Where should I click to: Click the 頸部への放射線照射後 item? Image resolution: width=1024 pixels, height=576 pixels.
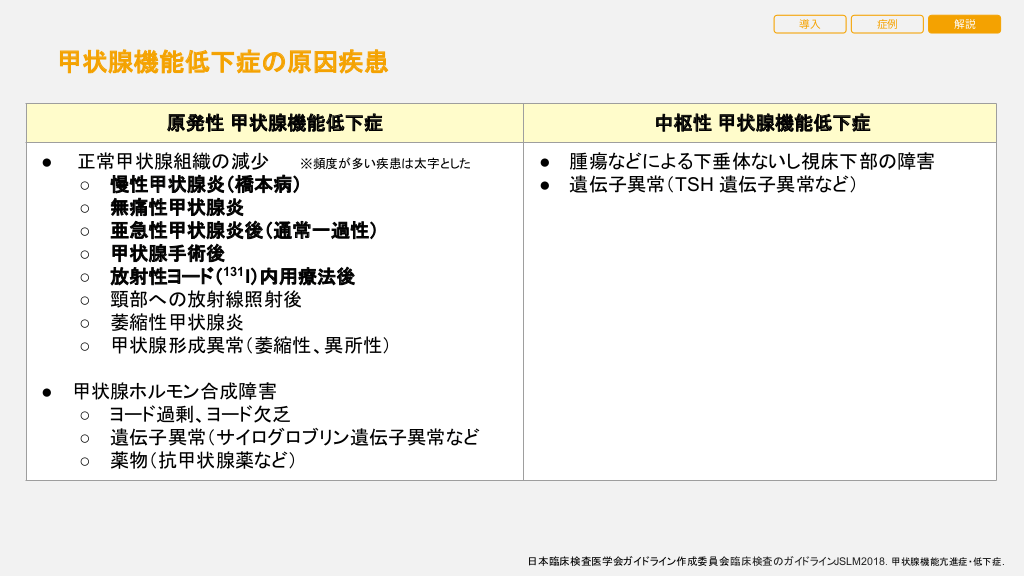tap(205, 299)
